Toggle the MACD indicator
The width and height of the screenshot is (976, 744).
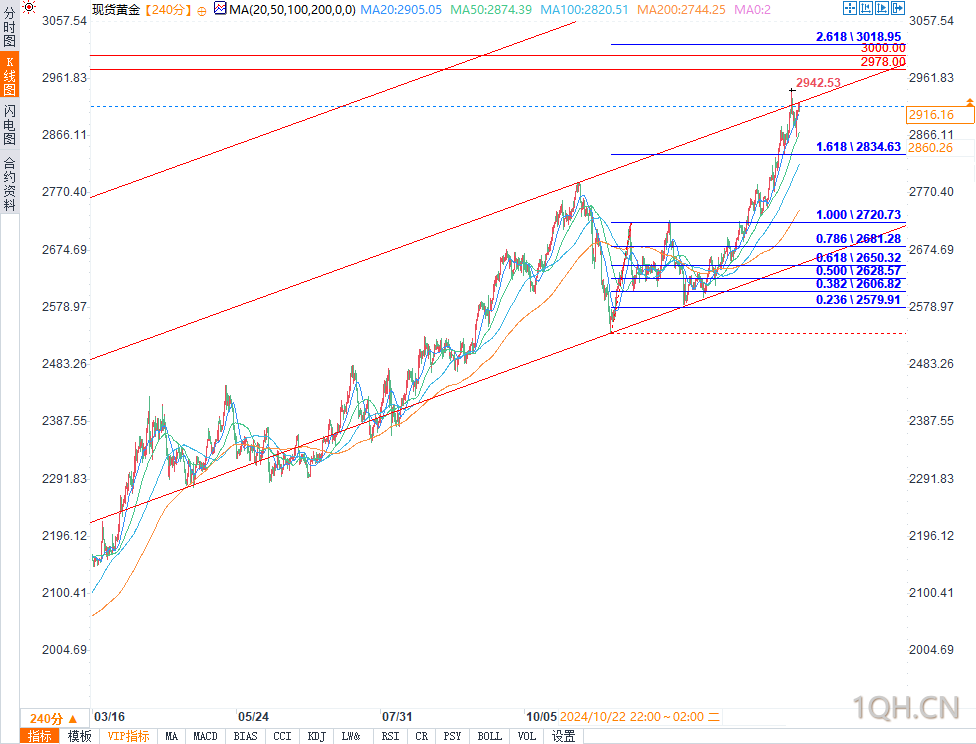tap(205, 737)
